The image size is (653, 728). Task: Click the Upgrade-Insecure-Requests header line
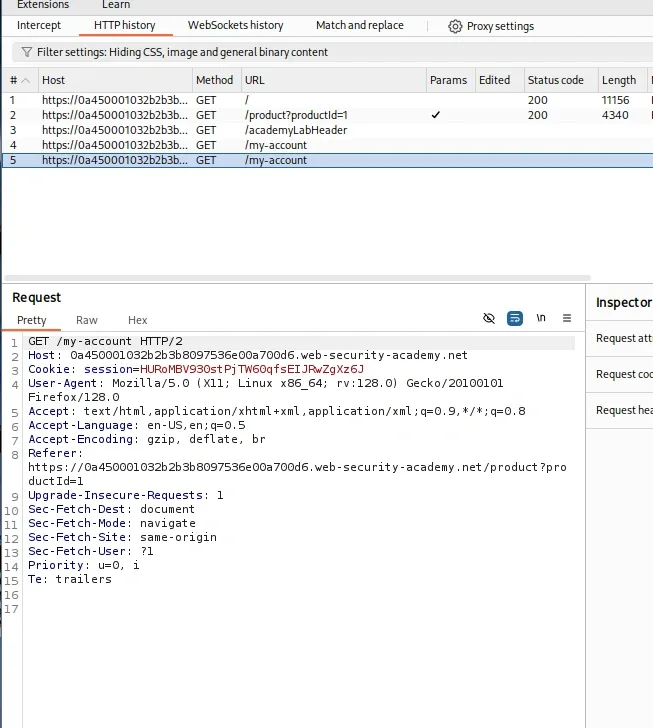coord(126,495)
